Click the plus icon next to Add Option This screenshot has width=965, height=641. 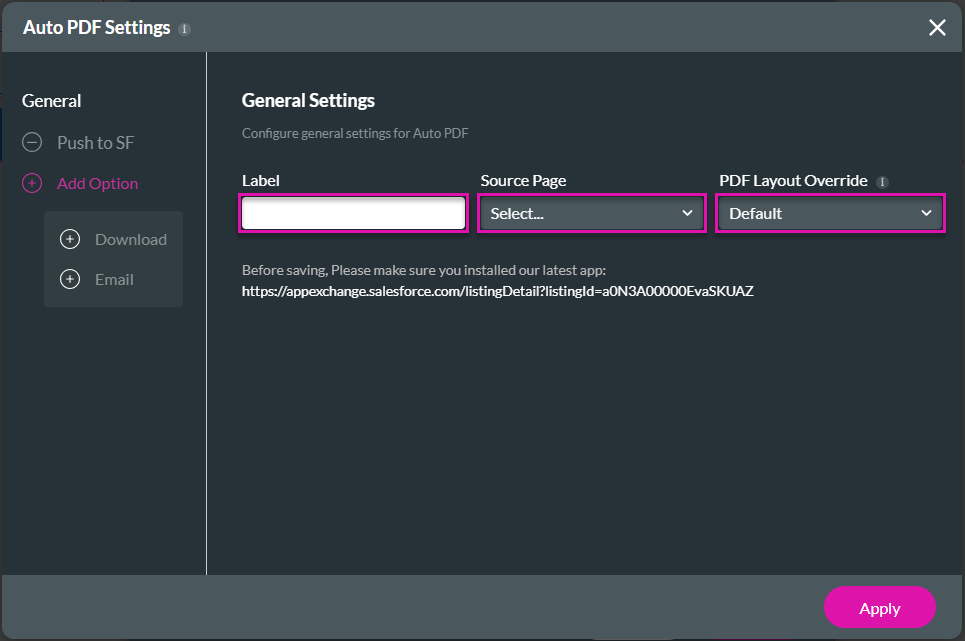31,183
